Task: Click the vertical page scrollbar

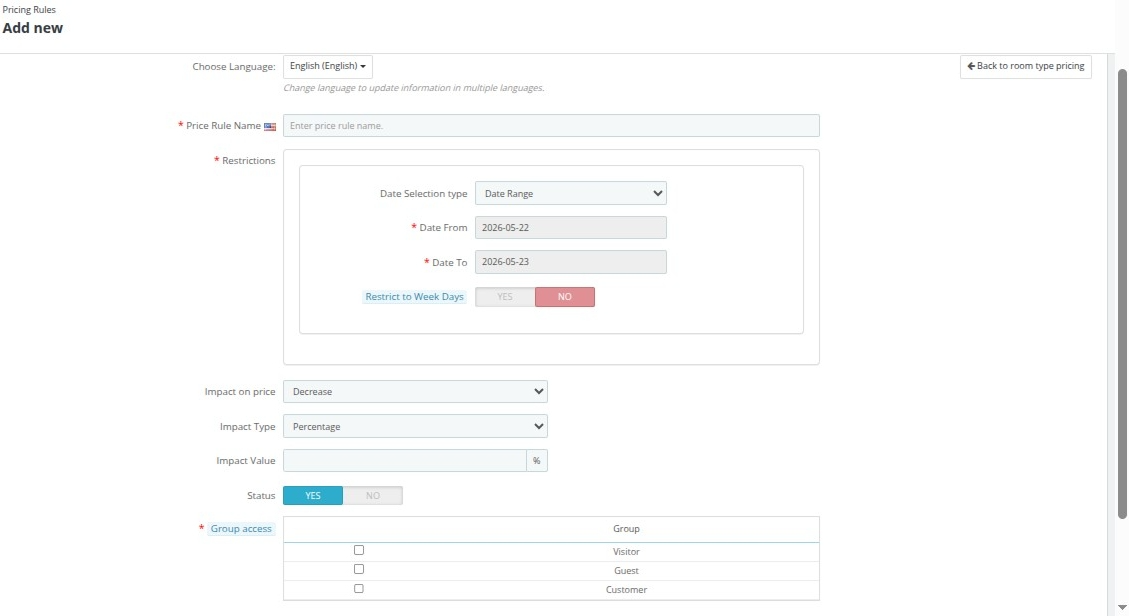Action: point(1122,294)
